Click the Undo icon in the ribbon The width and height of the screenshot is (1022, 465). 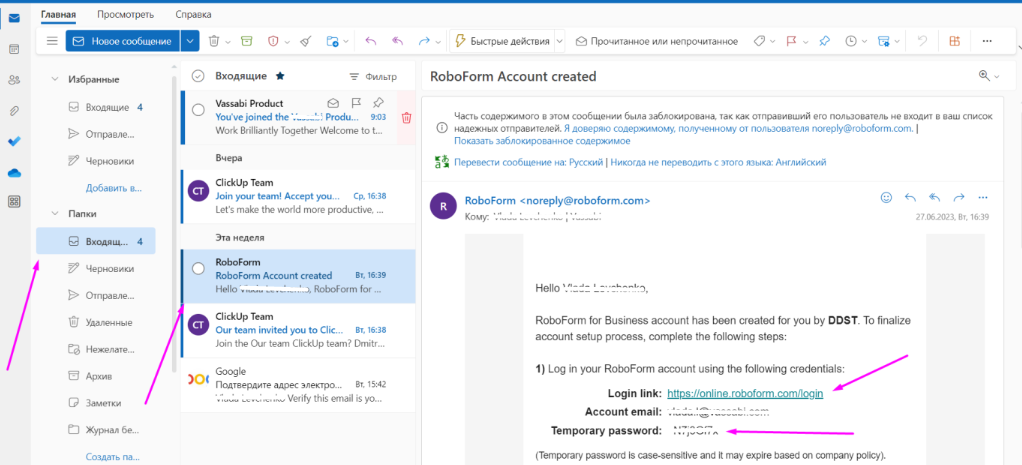922,41
